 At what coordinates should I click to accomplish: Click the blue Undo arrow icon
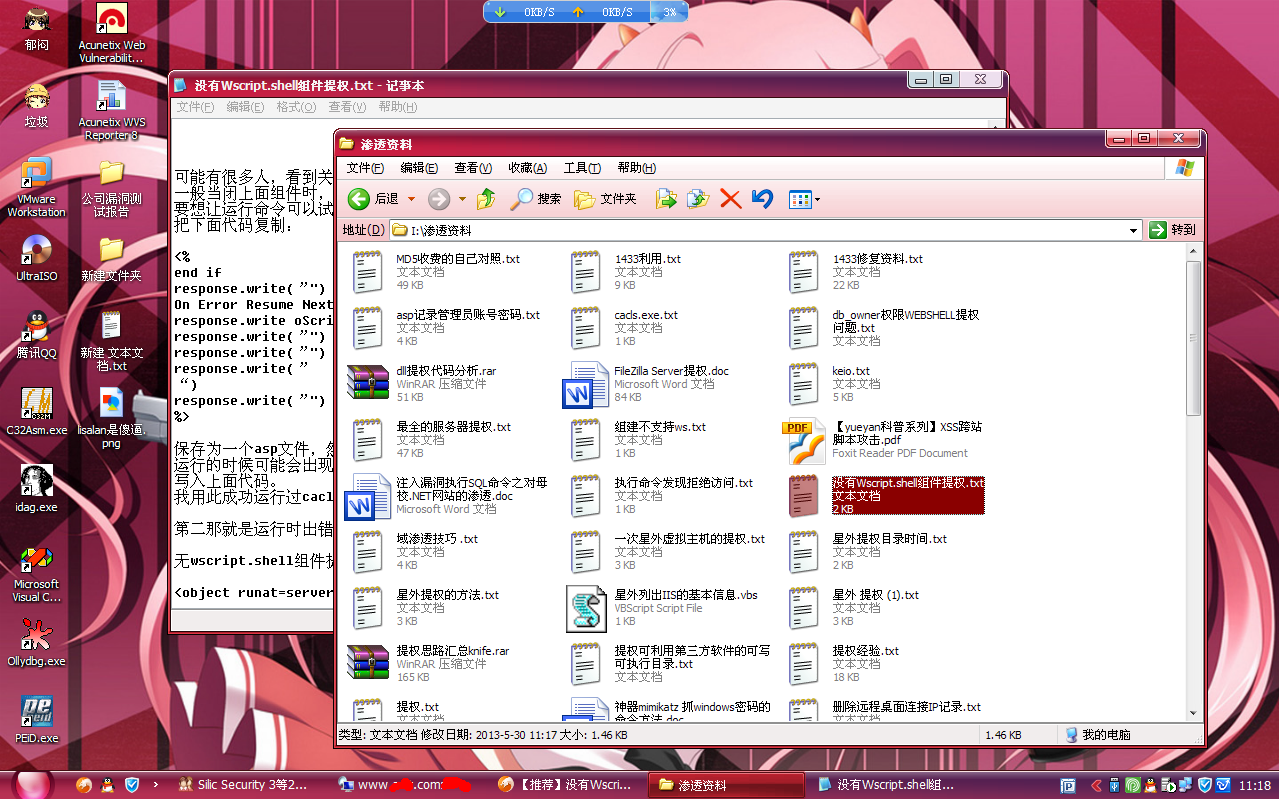click(762, 199)
